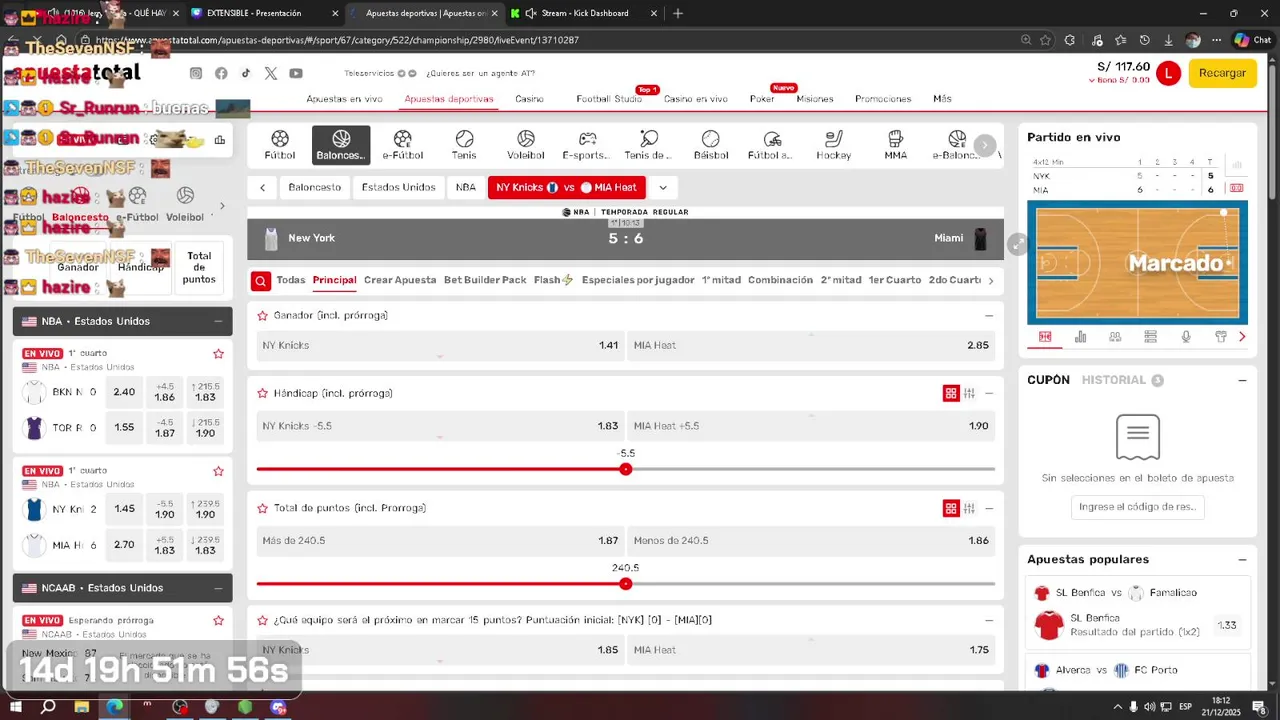Image resolution: width=1280 pixels, height=720 pixels.
Task: Select Más de 240.5 at 1.87
Action: [x=440, y=540]
